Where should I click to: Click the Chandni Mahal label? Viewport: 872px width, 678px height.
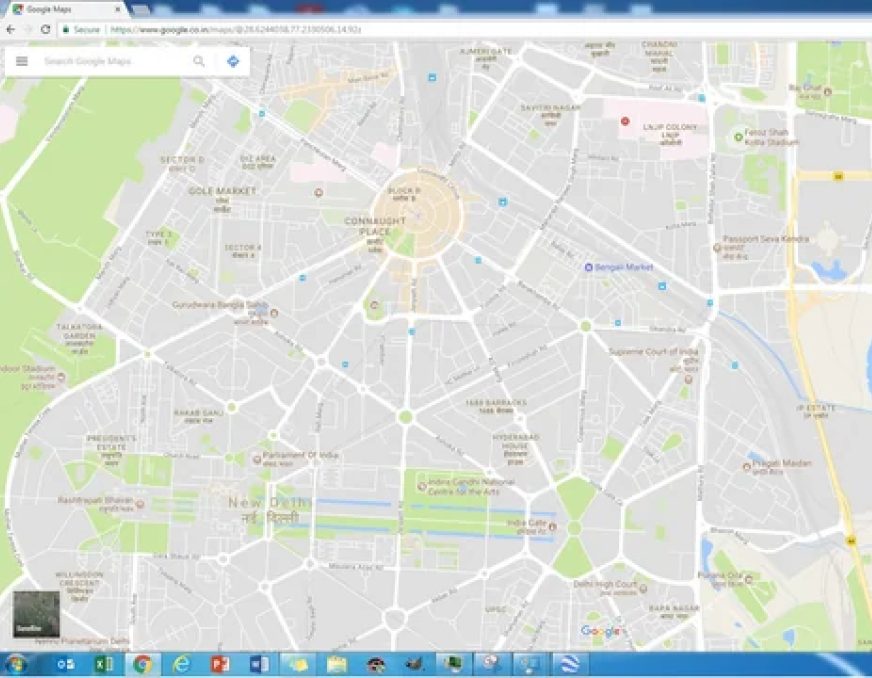(660, 49)
